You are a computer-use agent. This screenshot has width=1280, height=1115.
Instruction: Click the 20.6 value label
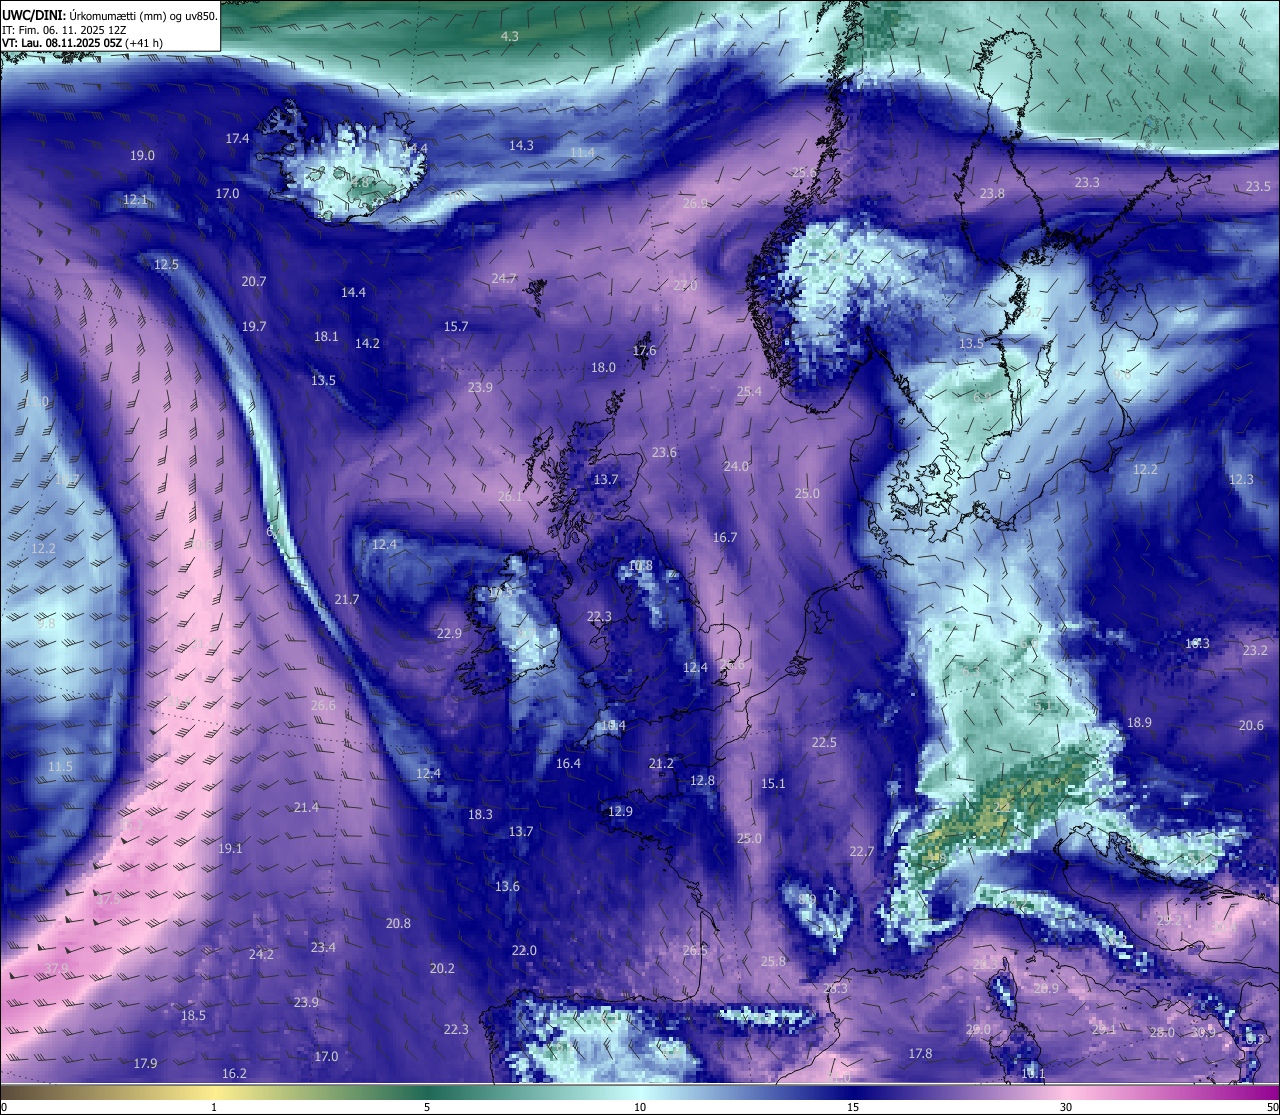coord(1251,726)
